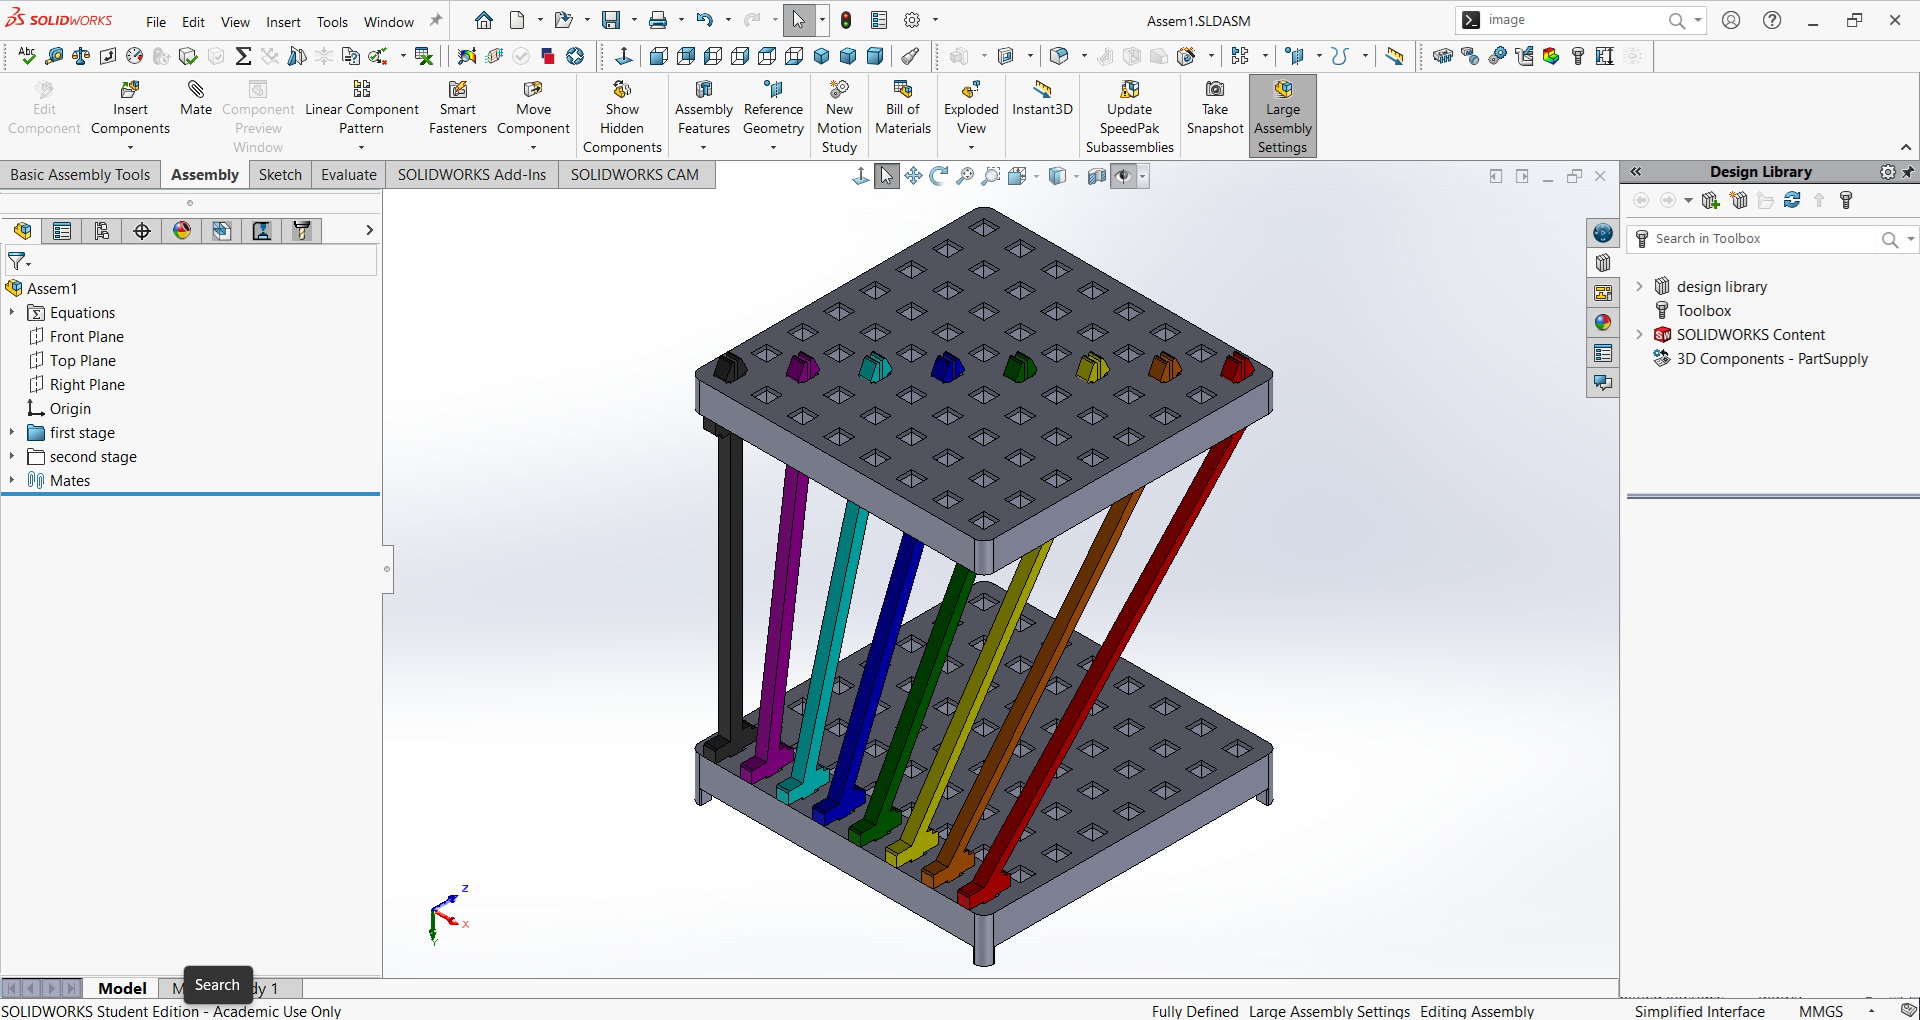
Task: Click the Instant3D icon
Action: tap(1042, 91)
